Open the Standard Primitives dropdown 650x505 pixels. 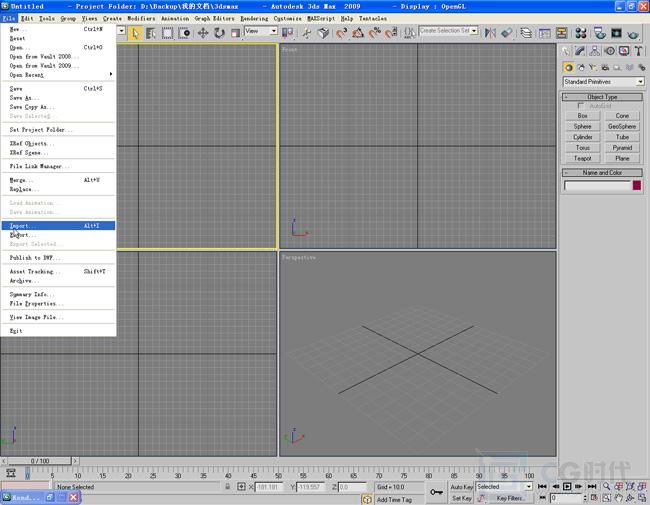point(603,82)
